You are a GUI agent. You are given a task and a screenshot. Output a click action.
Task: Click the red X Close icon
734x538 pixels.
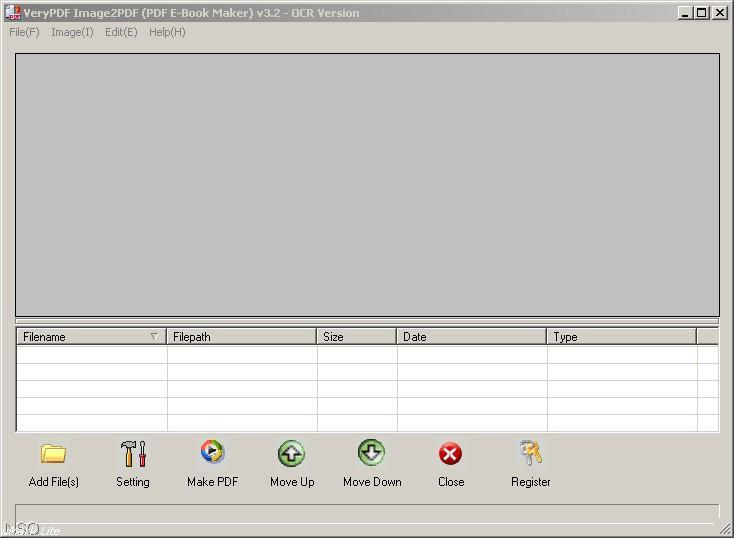pyautogui.click(x=450, y=454)
